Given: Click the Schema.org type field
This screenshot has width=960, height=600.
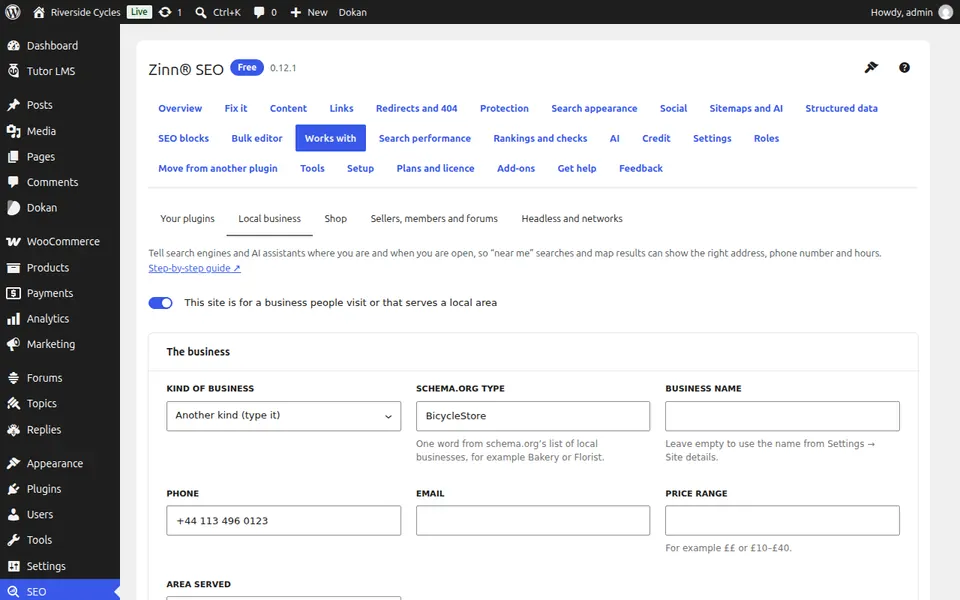Looking at the screenshot, I should click(x=533, y=416).
